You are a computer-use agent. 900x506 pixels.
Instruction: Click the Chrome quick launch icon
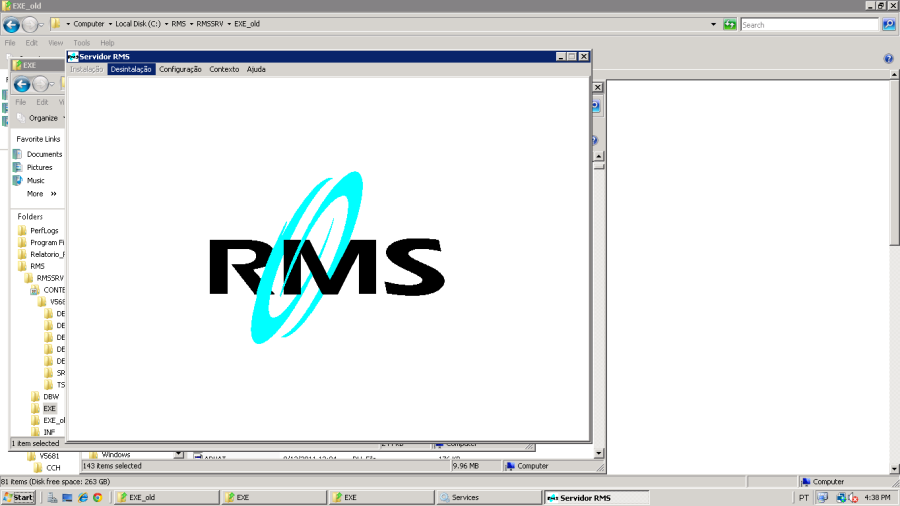click(x=98, y=498)
